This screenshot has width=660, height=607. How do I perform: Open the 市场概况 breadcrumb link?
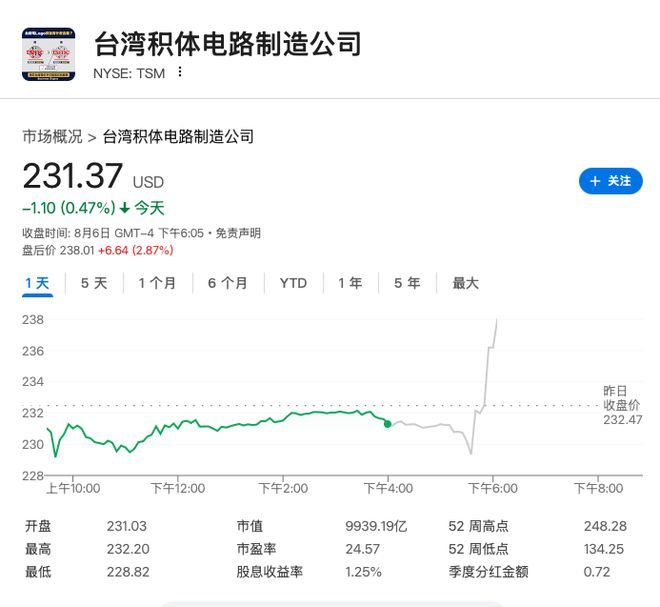[x=52, y=136]
